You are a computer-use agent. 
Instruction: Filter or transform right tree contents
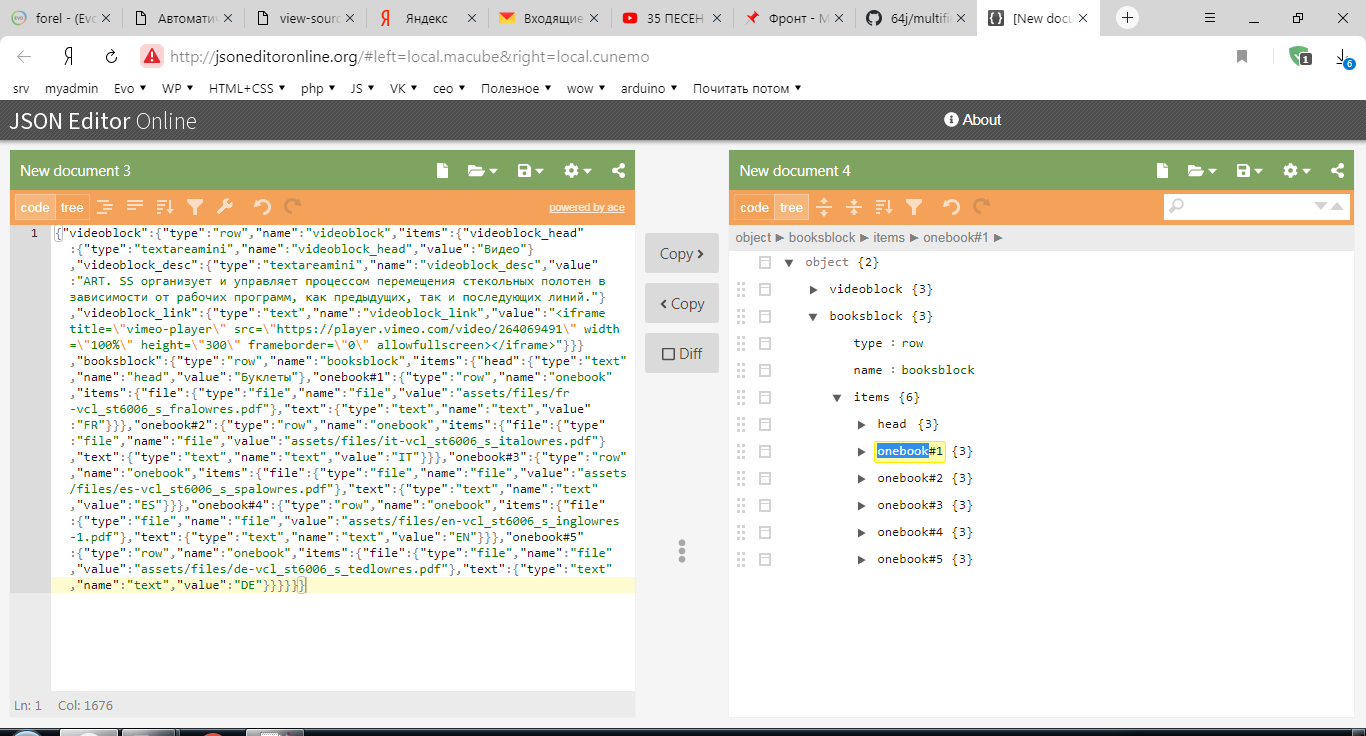click(914, 207)
